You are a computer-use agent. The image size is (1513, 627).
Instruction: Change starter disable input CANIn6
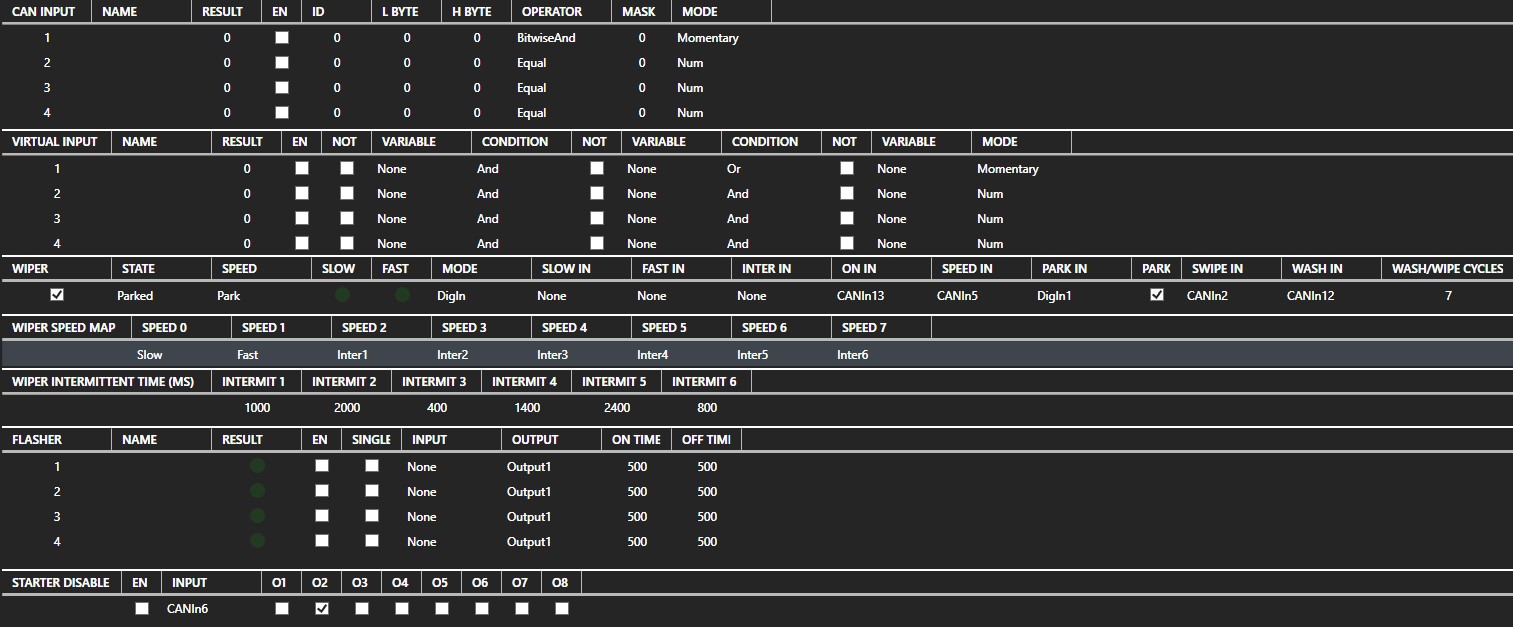[187, 608]
